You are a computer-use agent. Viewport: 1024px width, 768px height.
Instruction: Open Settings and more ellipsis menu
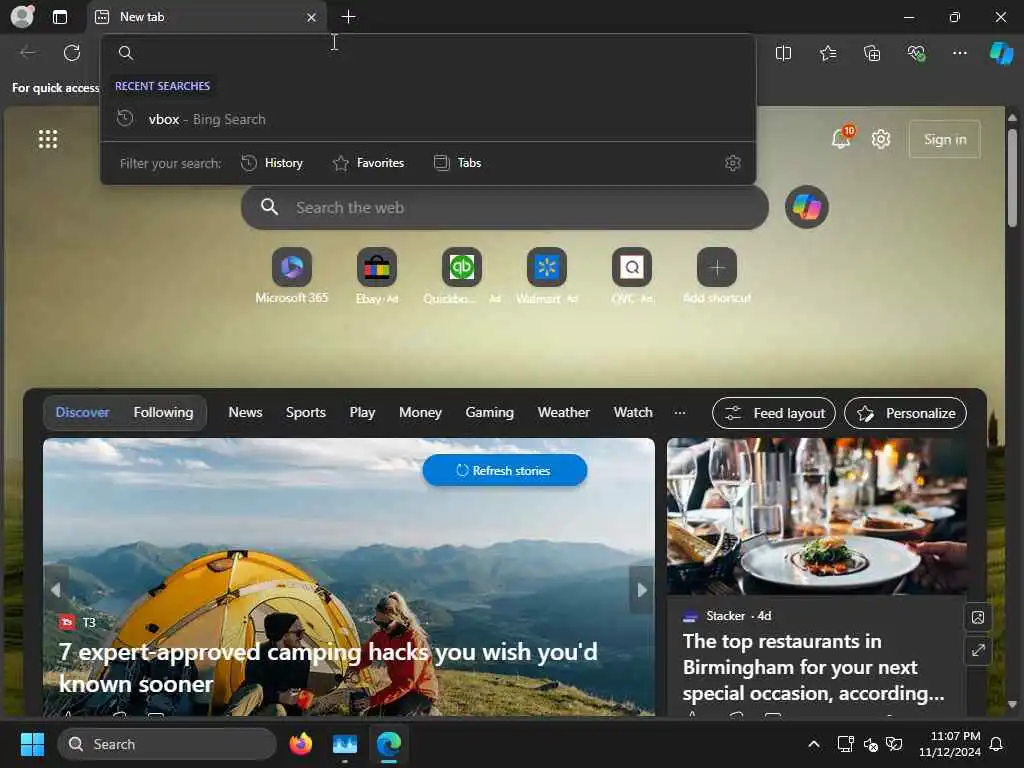[x=959, y=53]
